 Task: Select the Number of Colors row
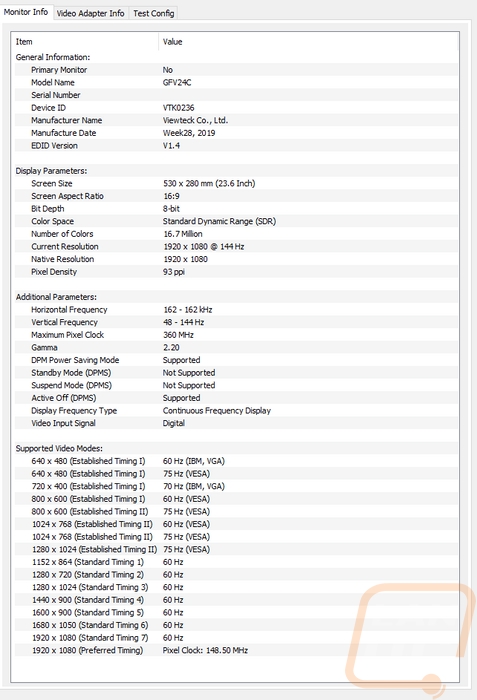[x=236, y=234]
